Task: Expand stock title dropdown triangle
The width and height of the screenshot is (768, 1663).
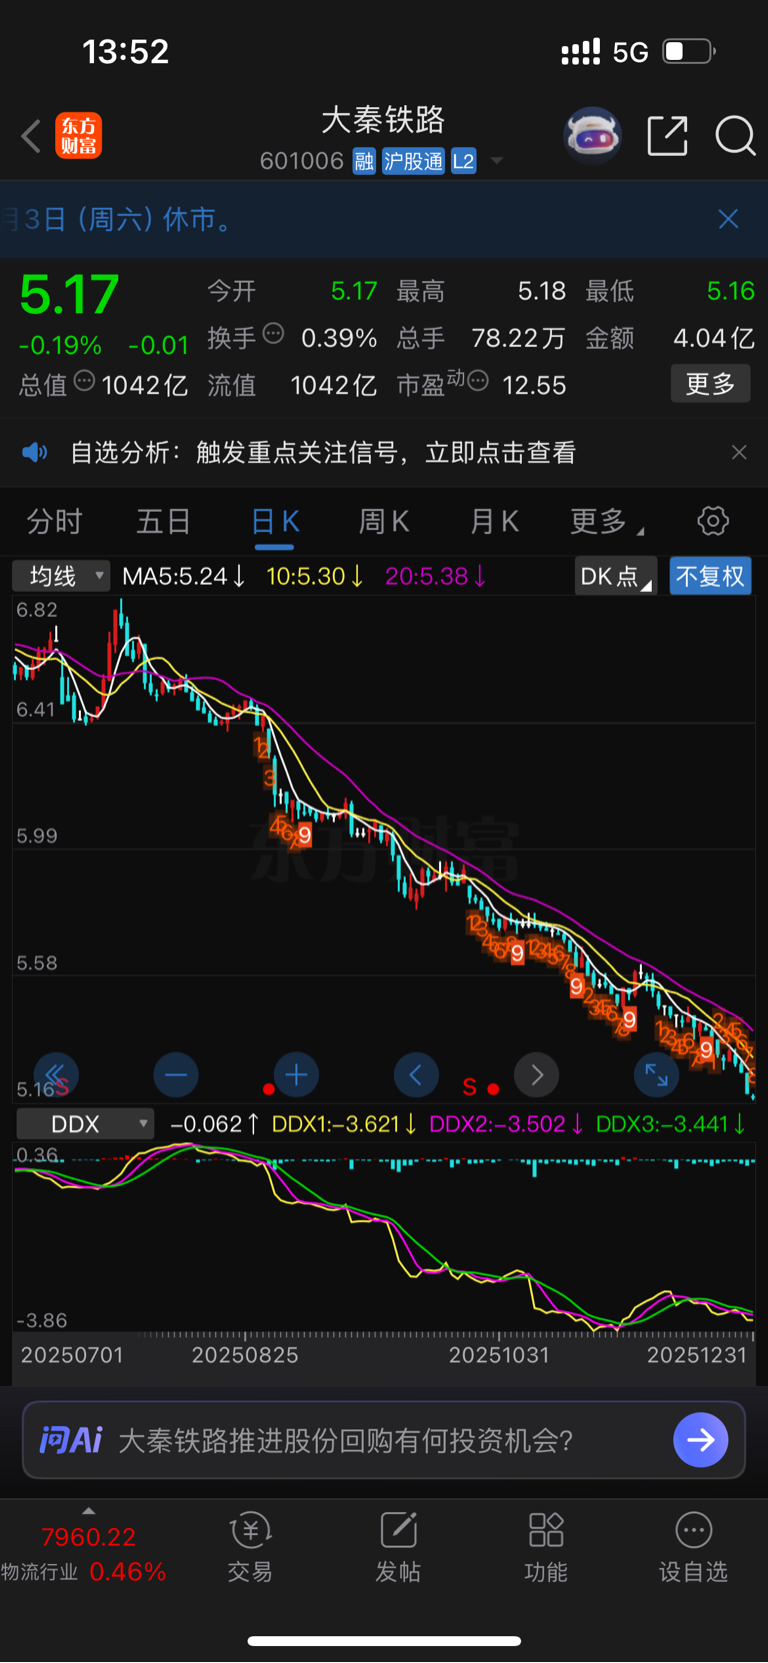Action: (x=496, y=161)
